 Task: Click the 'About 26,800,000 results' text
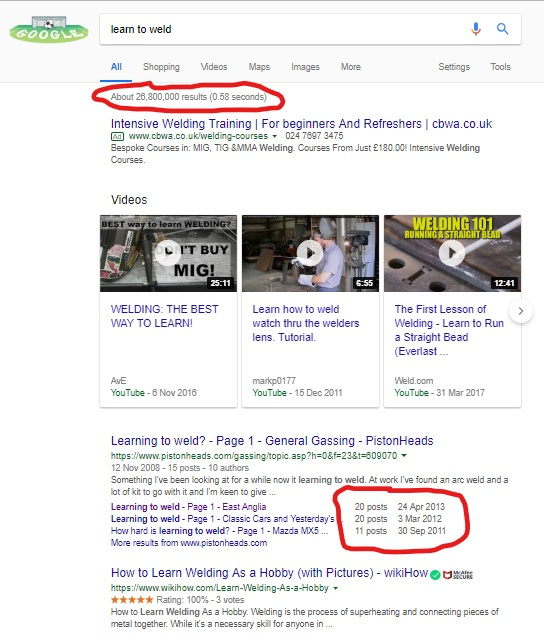coord(189,97)
